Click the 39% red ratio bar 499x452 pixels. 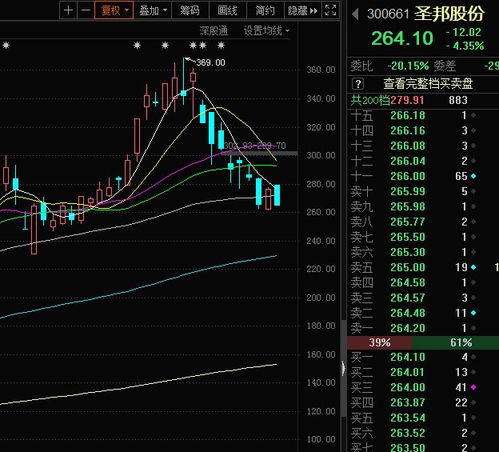click(x=380, y=343)
